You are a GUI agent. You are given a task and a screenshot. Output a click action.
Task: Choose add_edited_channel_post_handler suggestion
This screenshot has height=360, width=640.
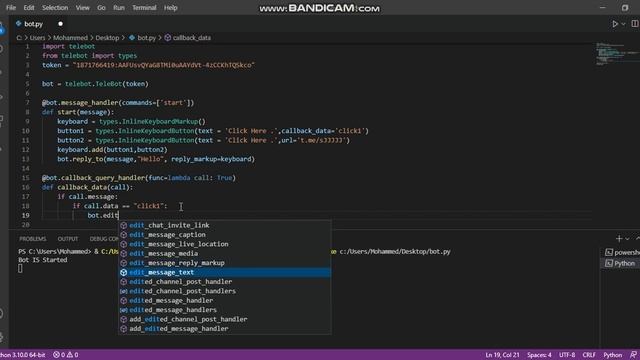pos(225,319)
